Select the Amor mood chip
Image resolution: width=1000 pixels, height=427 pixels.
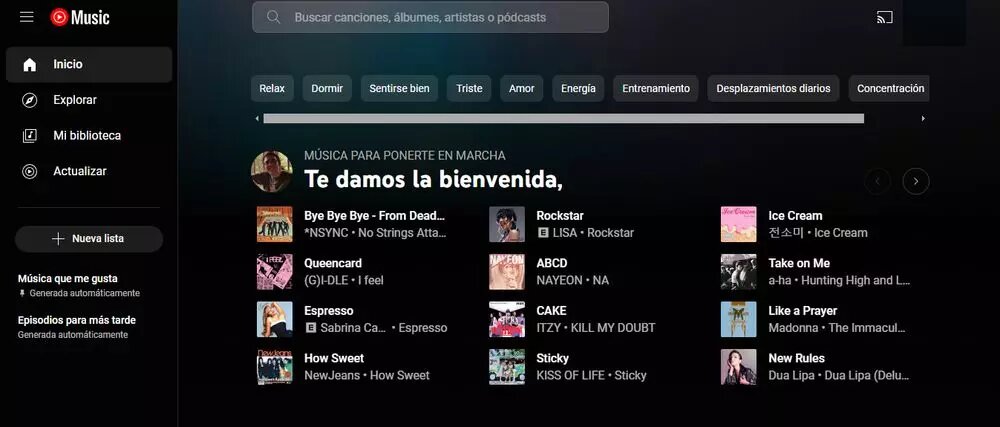(522, 89)
